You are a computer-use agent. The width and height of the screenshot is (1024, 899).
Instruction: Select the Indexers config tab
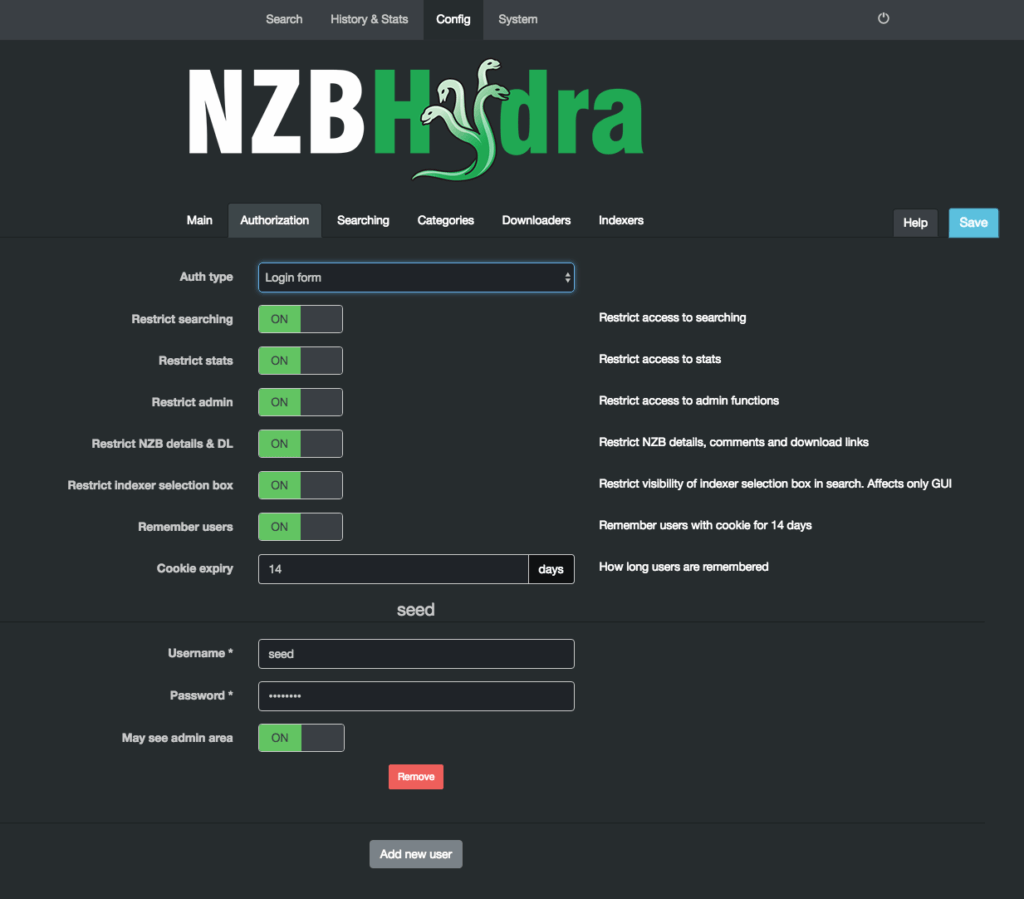click(621, 220)
